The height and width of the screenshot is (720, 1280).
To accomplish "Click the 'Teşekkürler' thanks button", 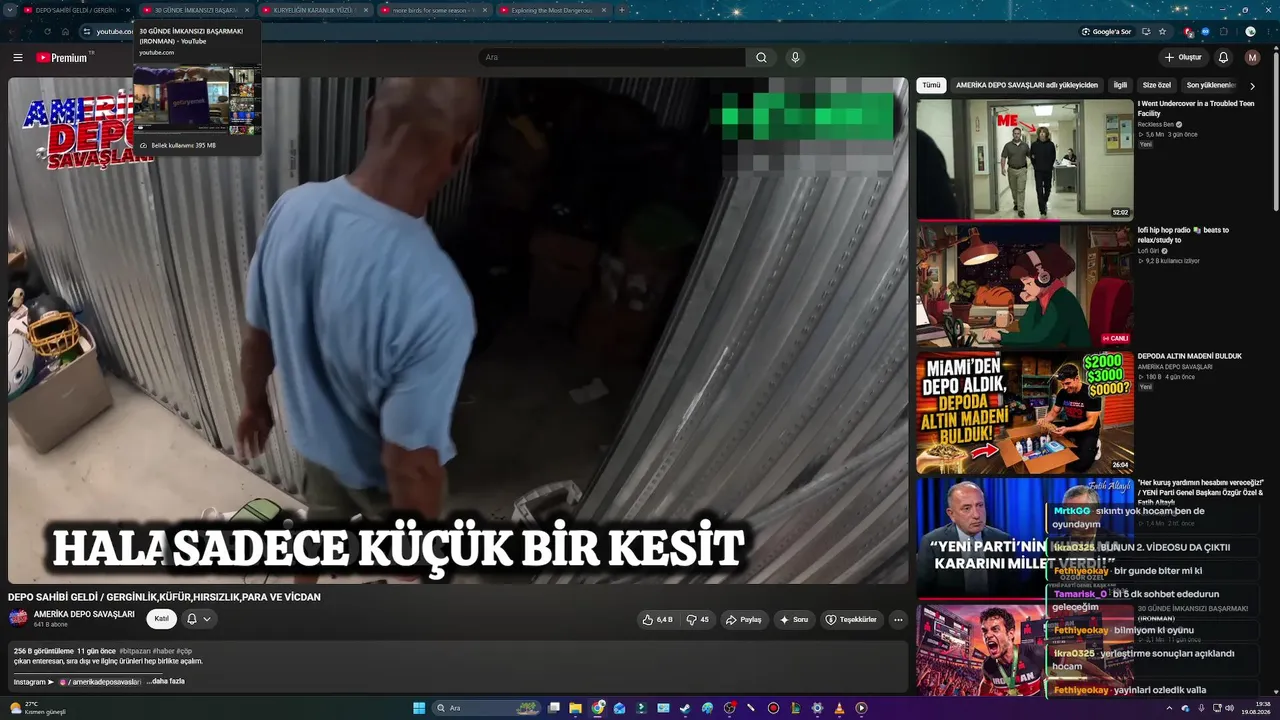I will point(851,619).
